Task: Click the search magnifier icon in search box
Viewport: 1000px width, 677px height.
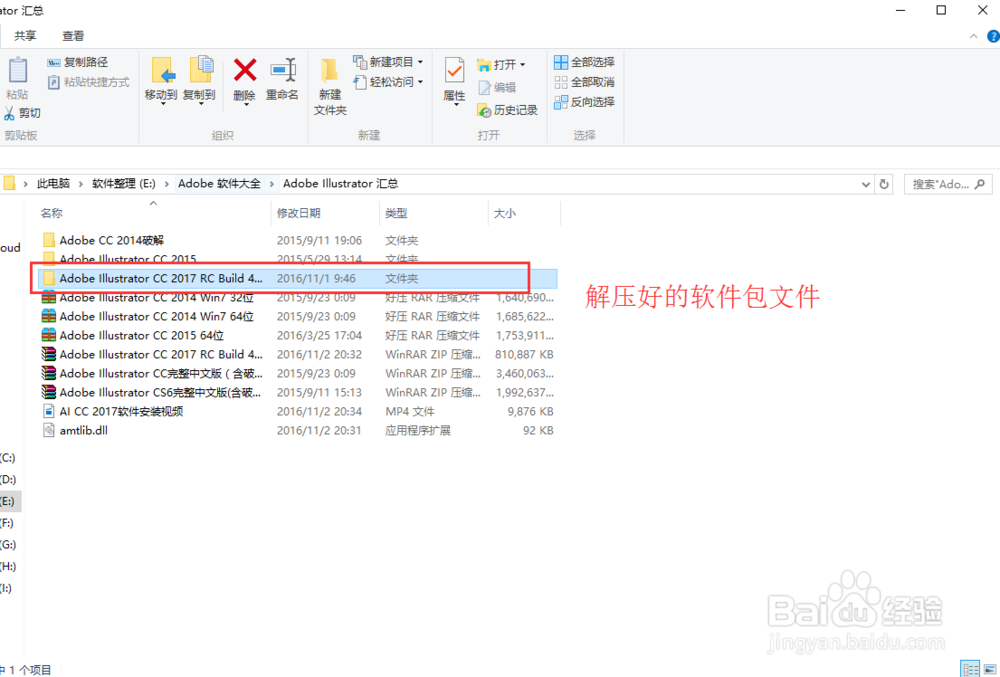Action: coord(980,184)
